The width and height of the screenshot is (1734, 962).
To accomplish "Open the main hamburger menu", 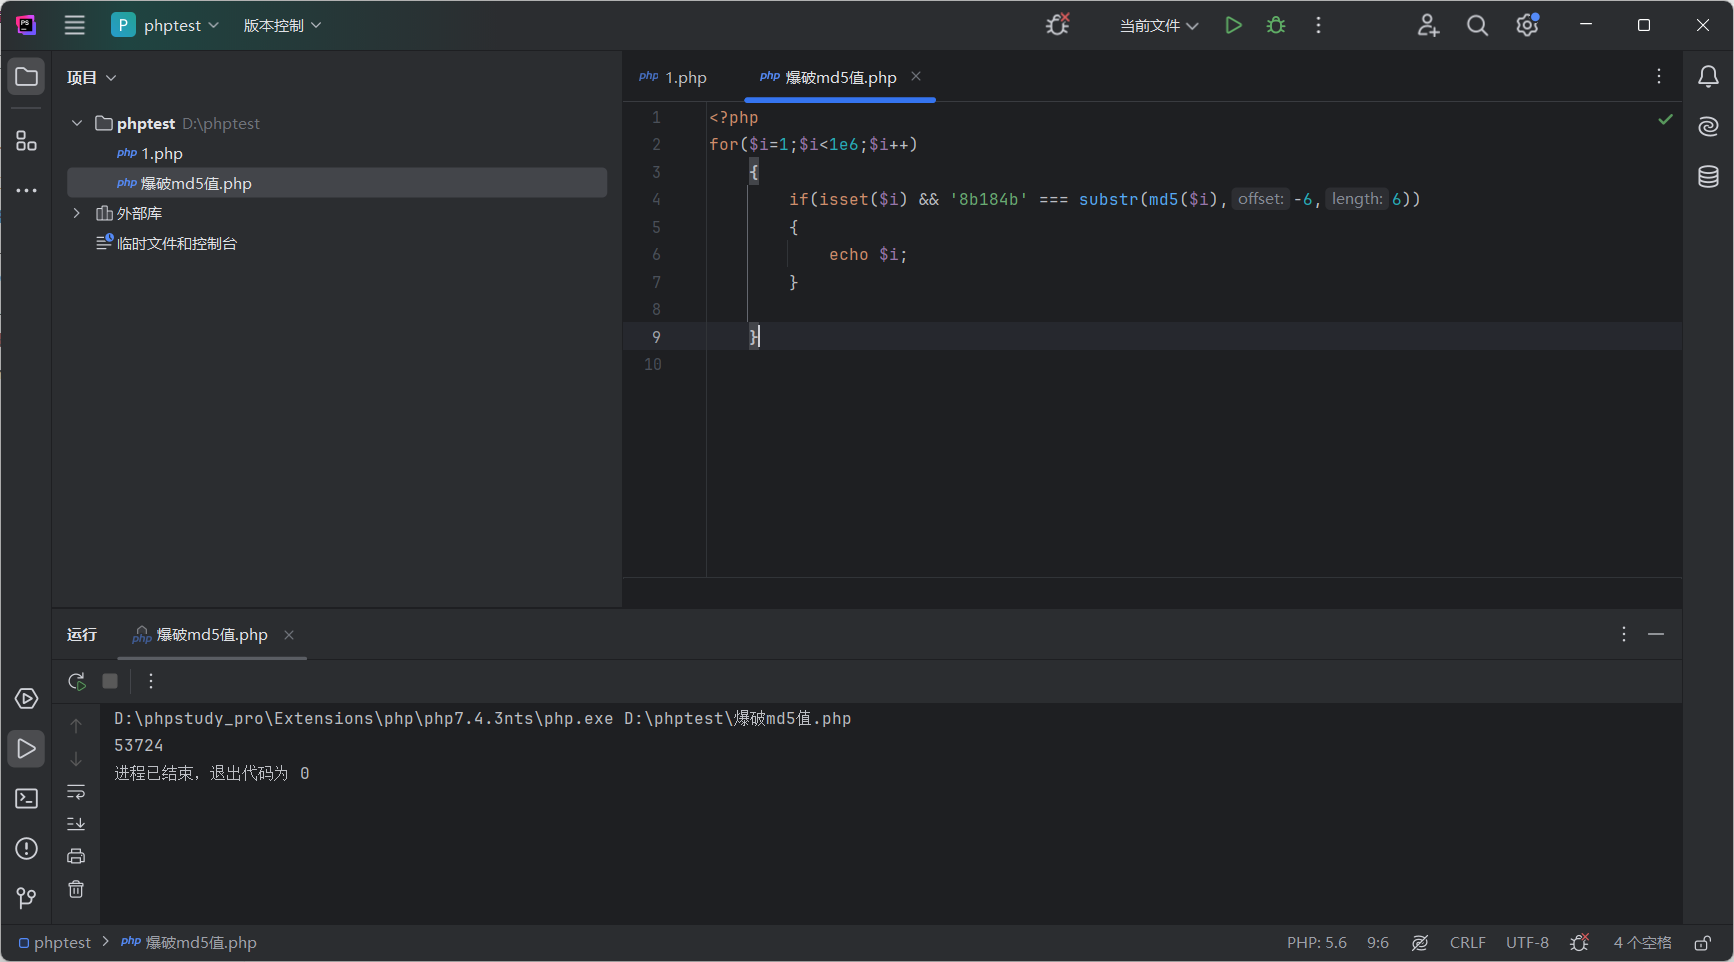I will coord(75,25).
